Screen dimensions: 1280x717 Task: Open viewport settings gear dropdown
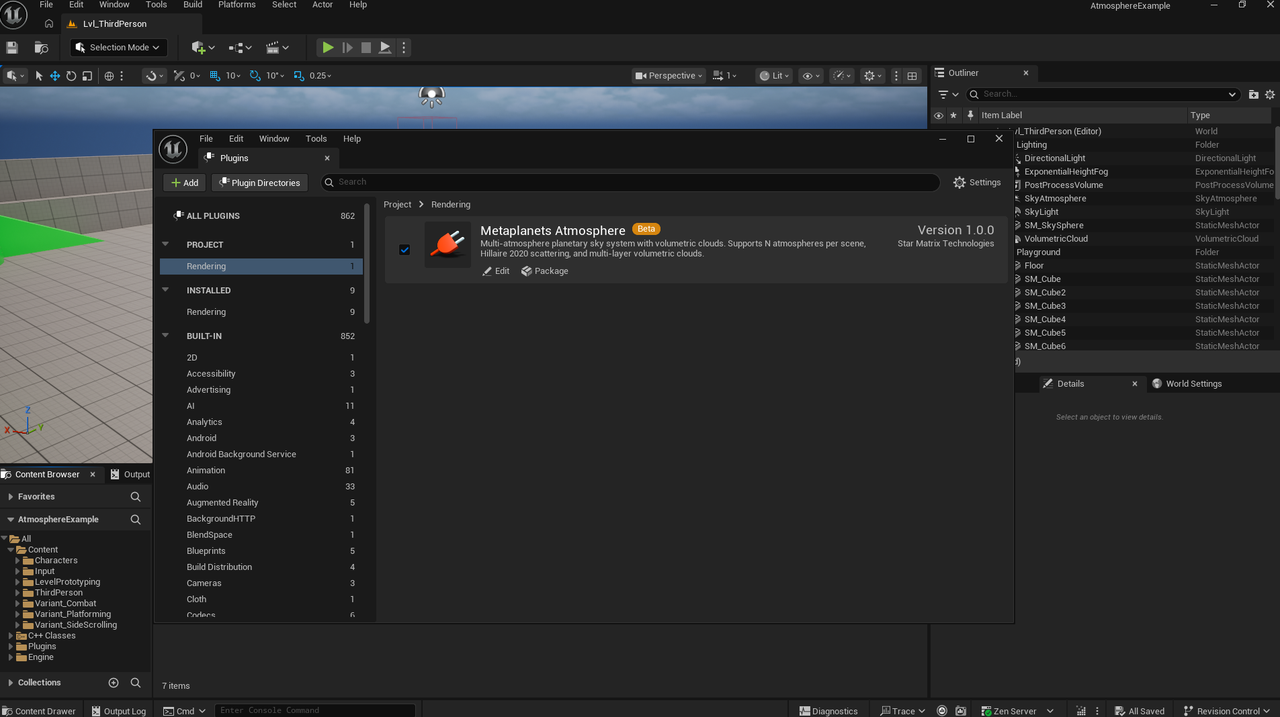(872, 75)
